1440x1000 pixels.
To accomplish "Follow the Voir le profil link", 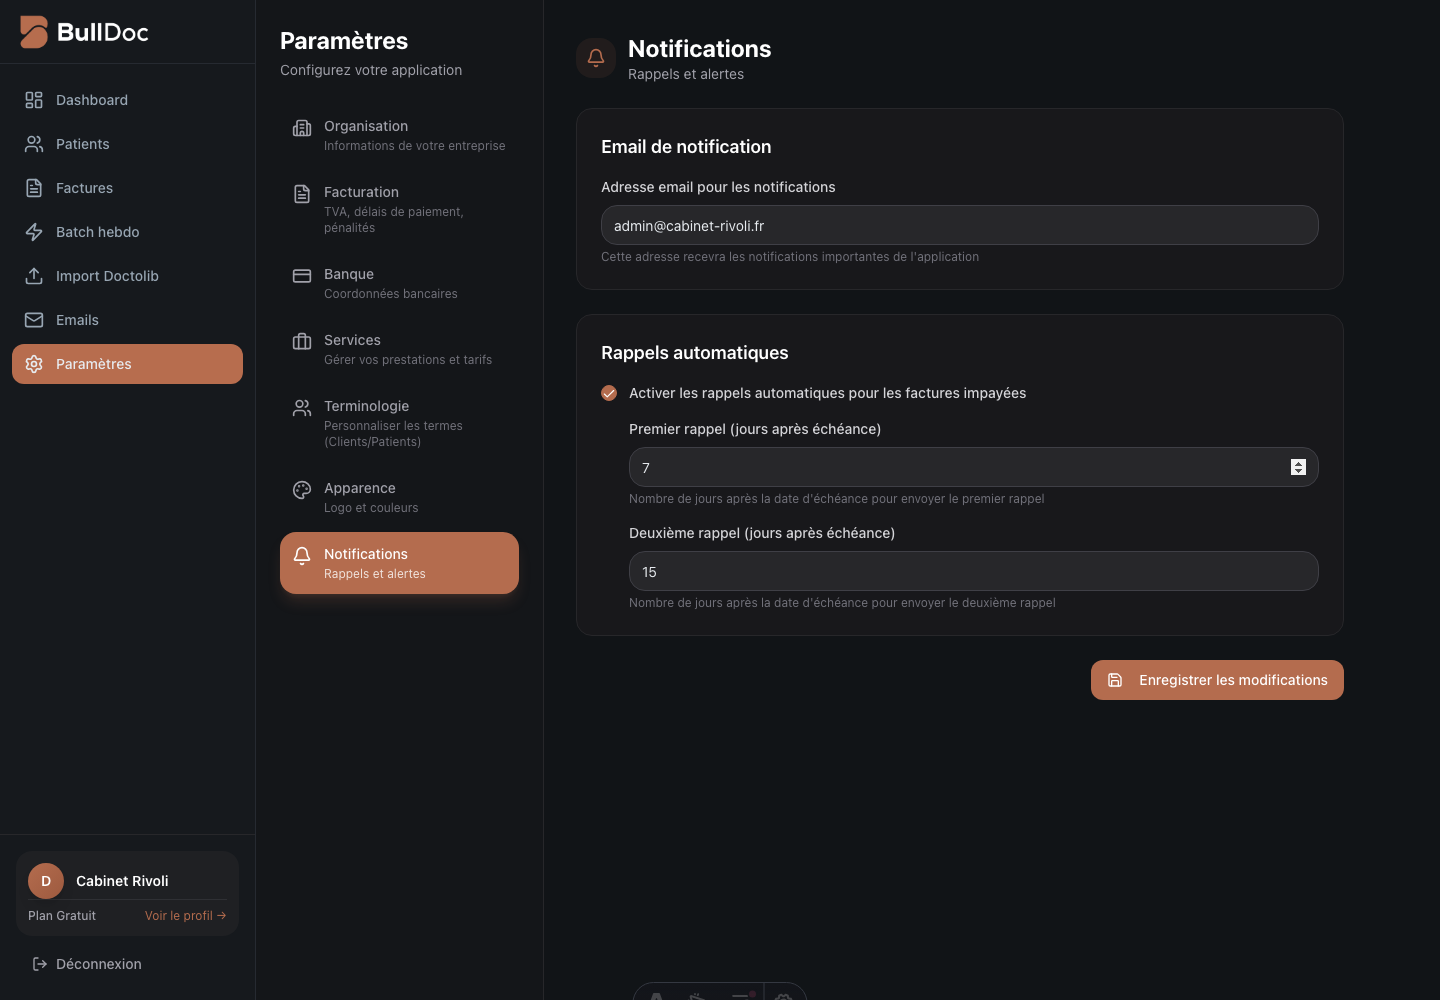I will (186, 916).
